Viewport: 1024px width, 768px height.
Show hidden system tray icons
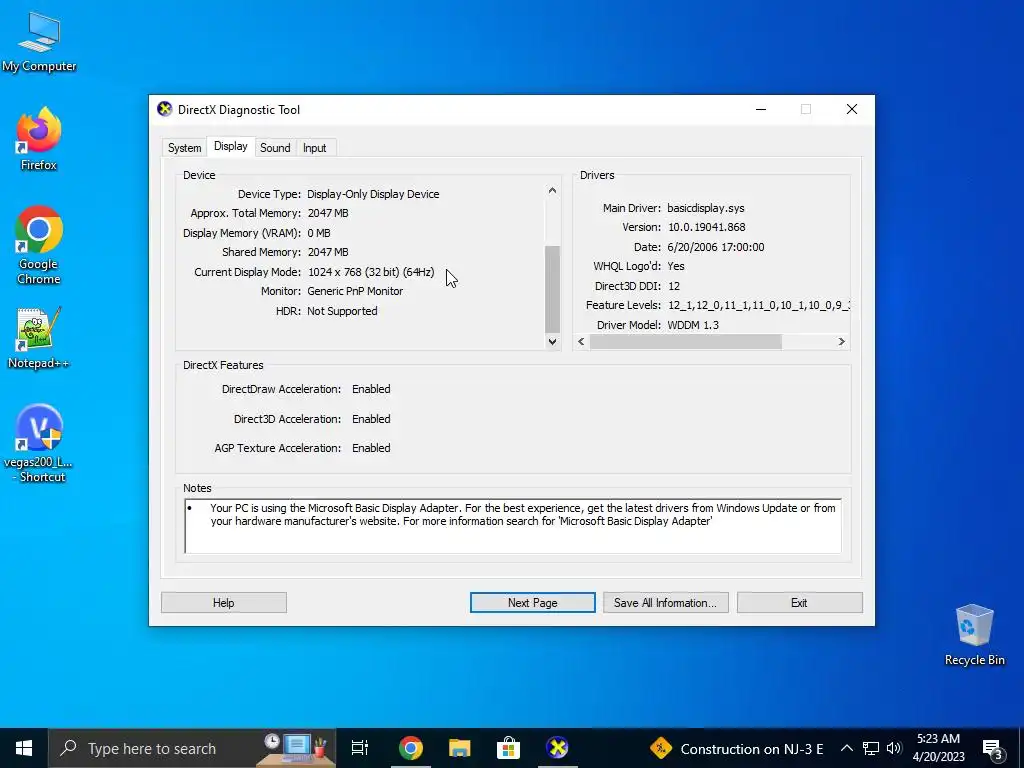click(846, 748)
